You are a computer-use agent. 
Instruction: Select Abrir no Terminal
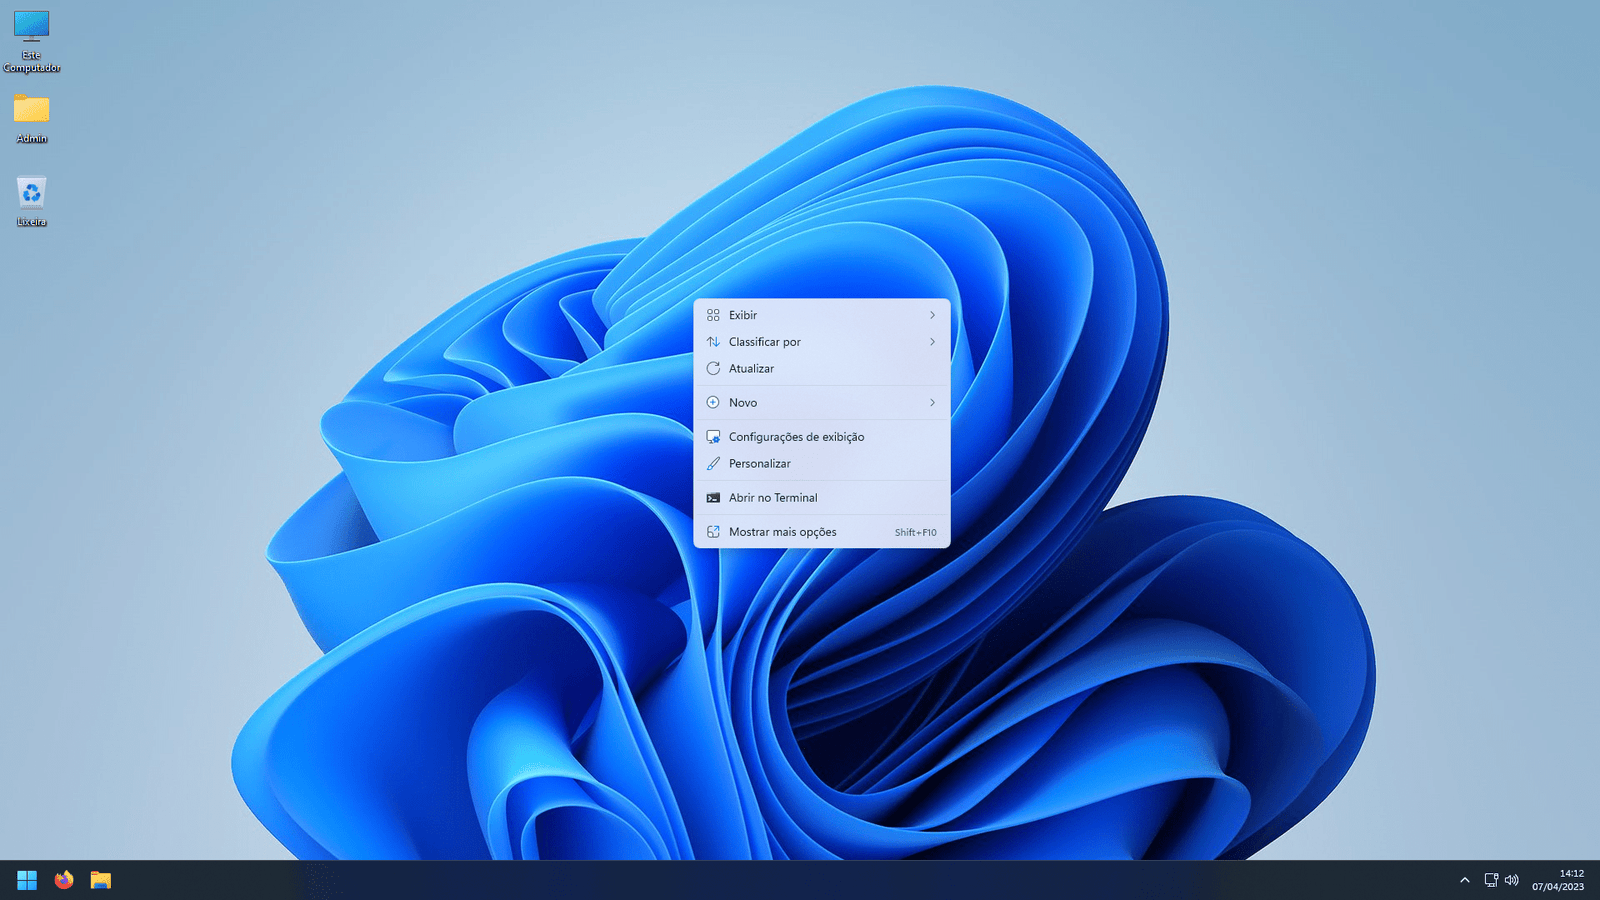(x=822, y=498)
